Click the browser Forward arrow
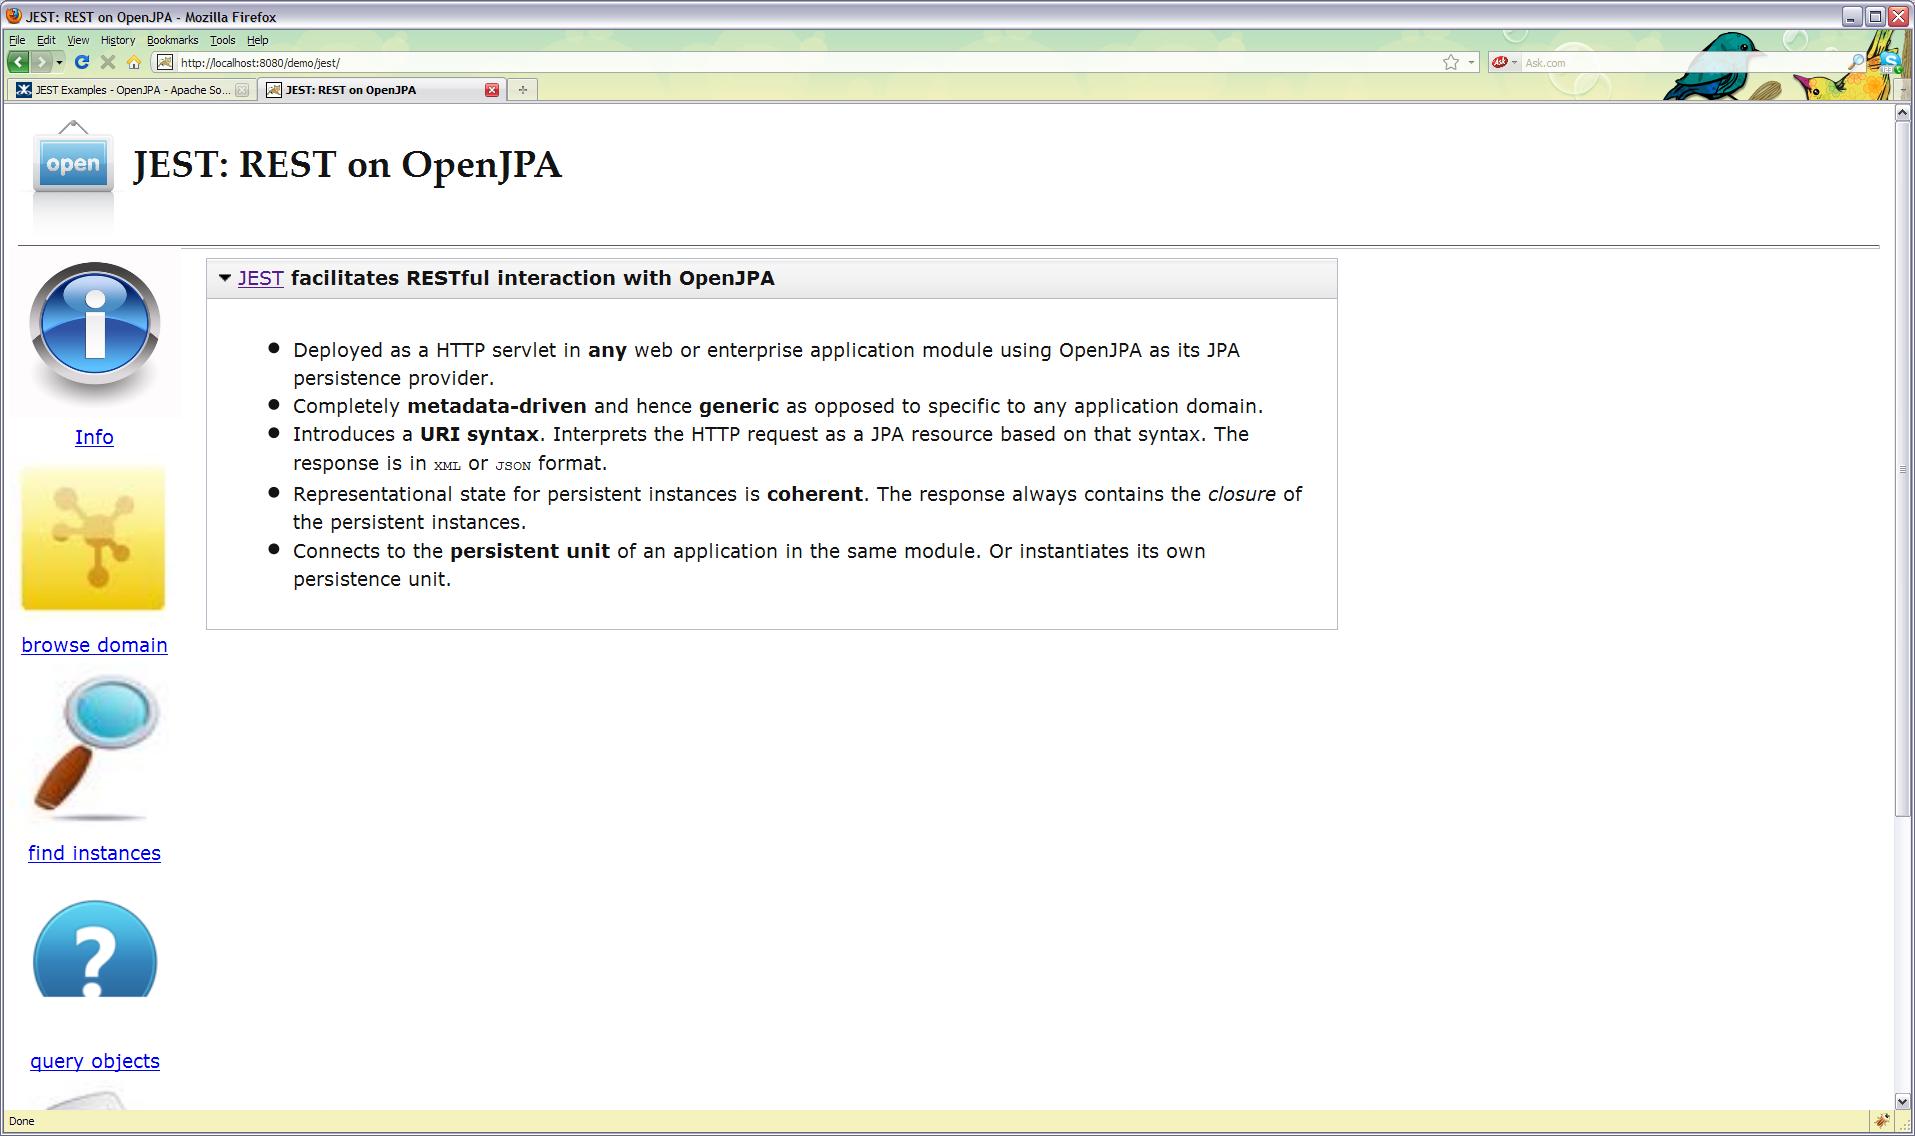This screenshot has height=1136, width=1915. [41, 62]
